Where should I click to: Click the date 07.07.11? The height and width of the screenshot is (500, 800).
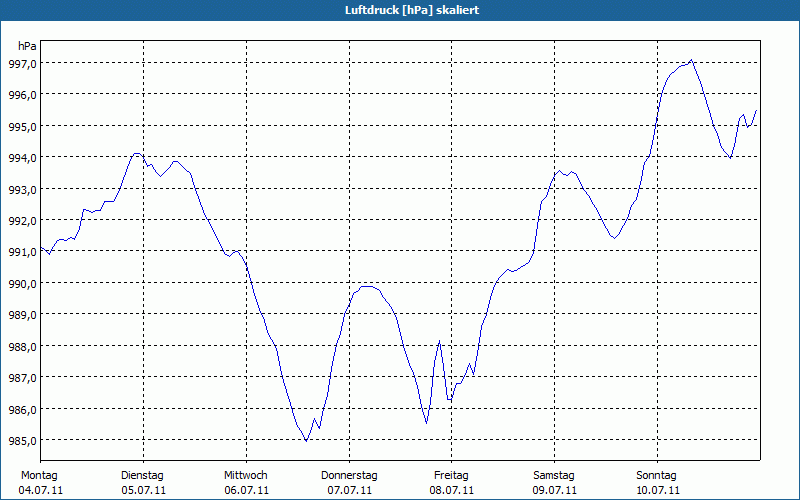pyautogui.click(x=349, y=490)
